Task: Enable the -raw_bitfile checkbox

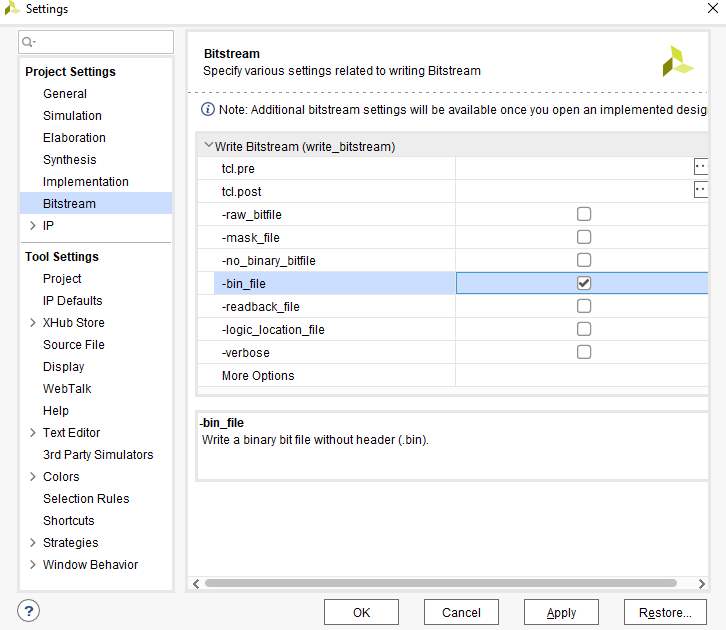Action: click(x=584, y=214)
